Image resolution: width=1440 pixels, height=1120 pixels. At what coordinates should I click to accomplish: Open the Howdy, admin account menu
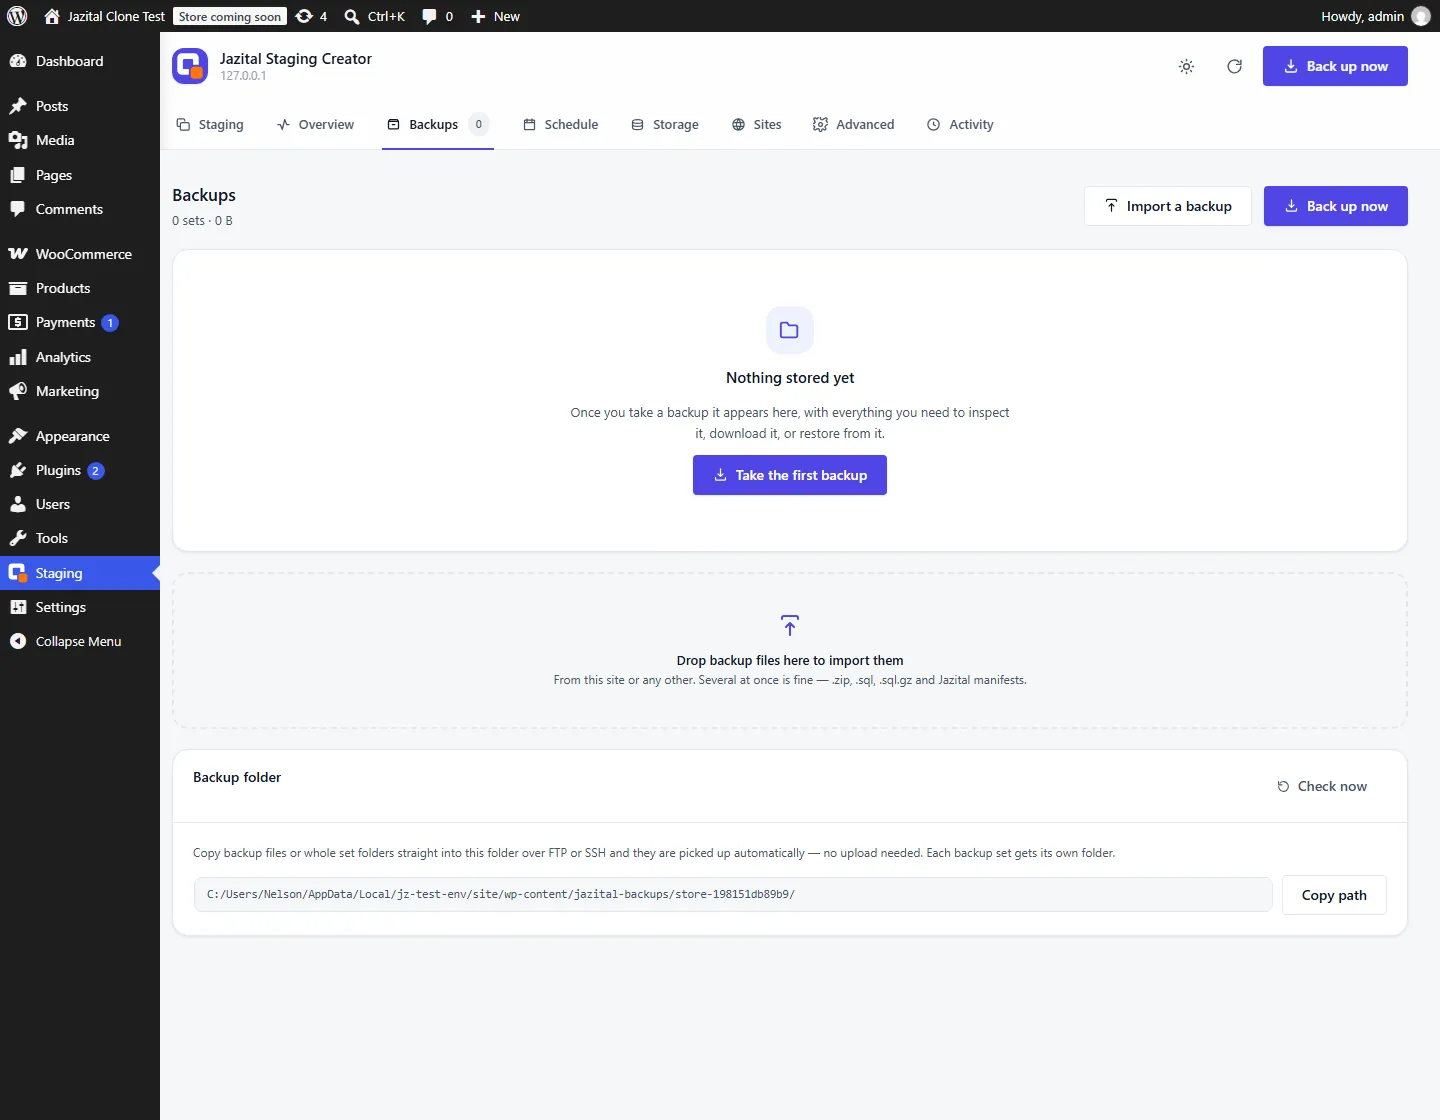[x=1375, y=16]
